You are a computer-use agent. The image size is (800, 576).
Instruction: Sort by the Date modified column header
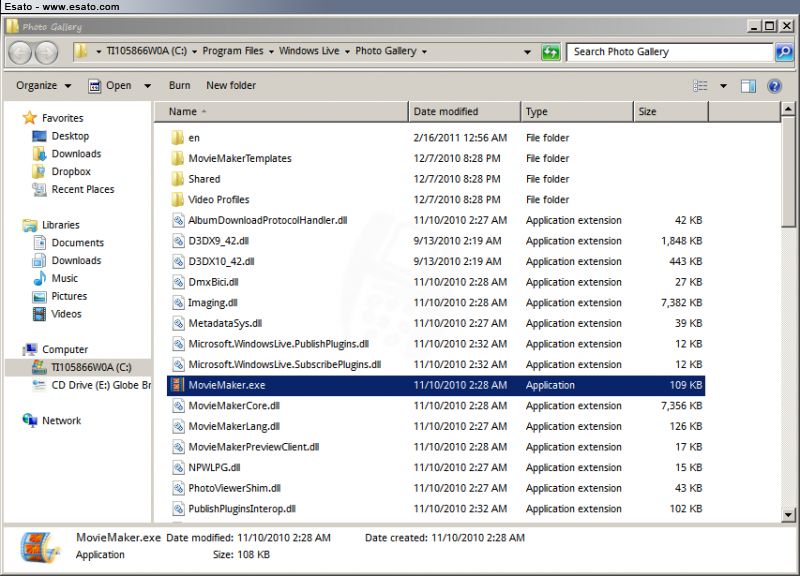click(x=464, y=112)
